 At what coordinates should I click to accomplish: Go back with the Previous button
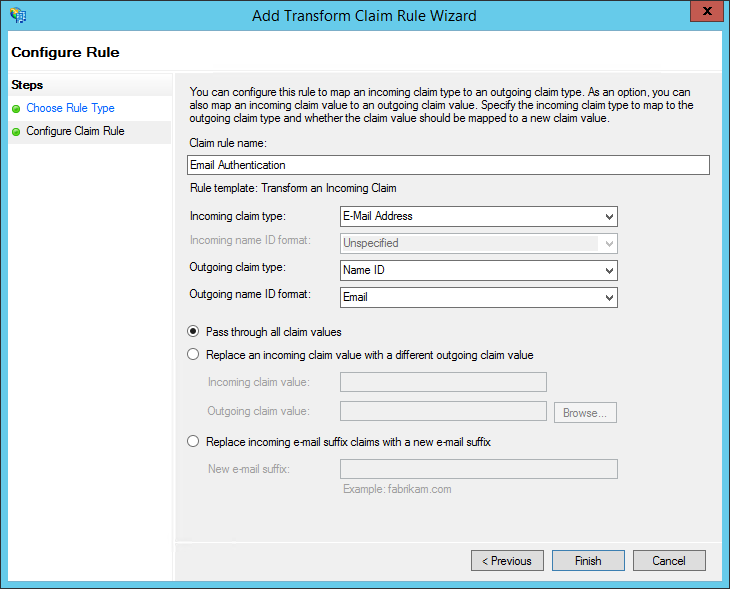pos(508,561)
